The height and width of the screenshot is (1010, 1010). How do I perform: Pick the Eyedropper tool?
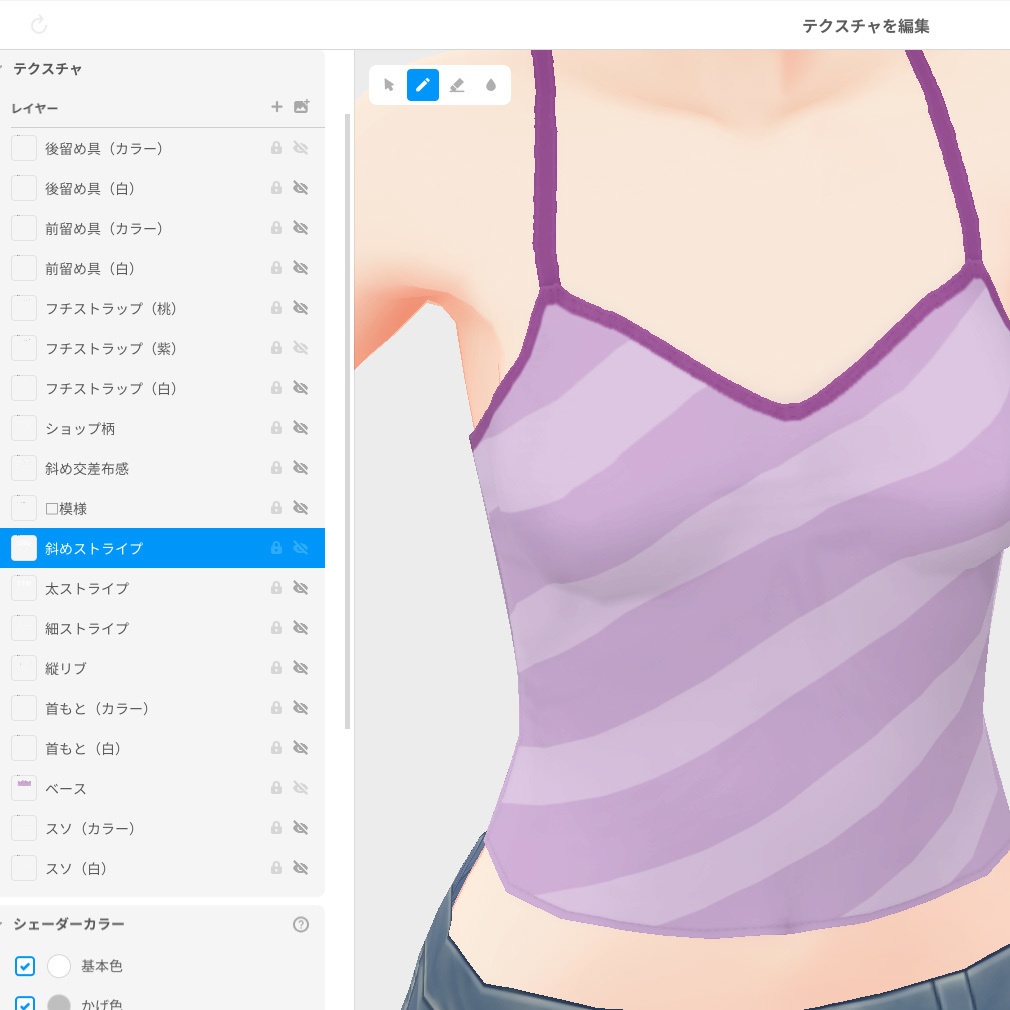[491, 85]
